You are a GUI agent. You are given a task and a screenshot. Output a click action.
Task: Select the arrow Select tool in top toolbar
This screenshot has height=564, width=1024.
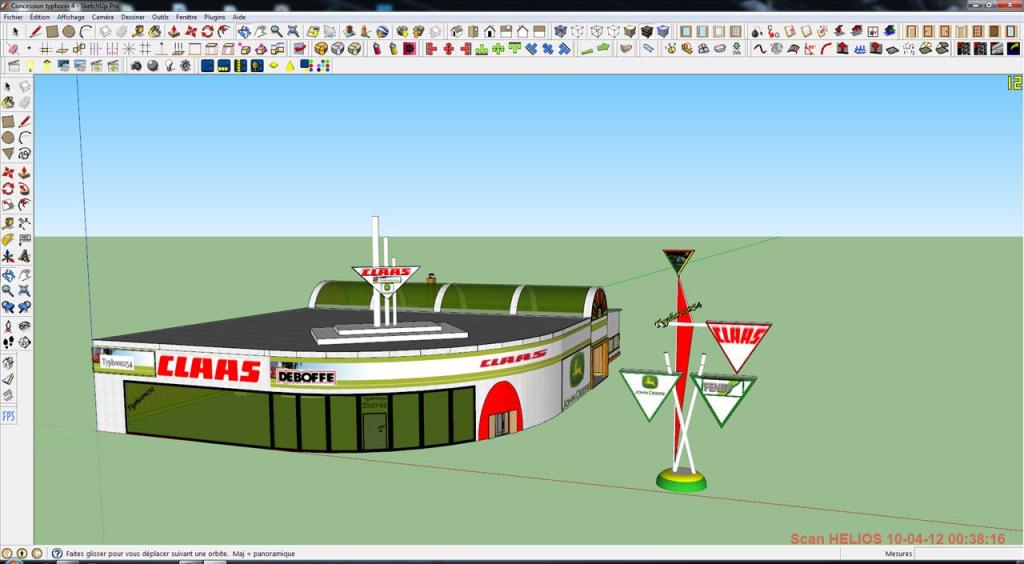click(16, 31)
